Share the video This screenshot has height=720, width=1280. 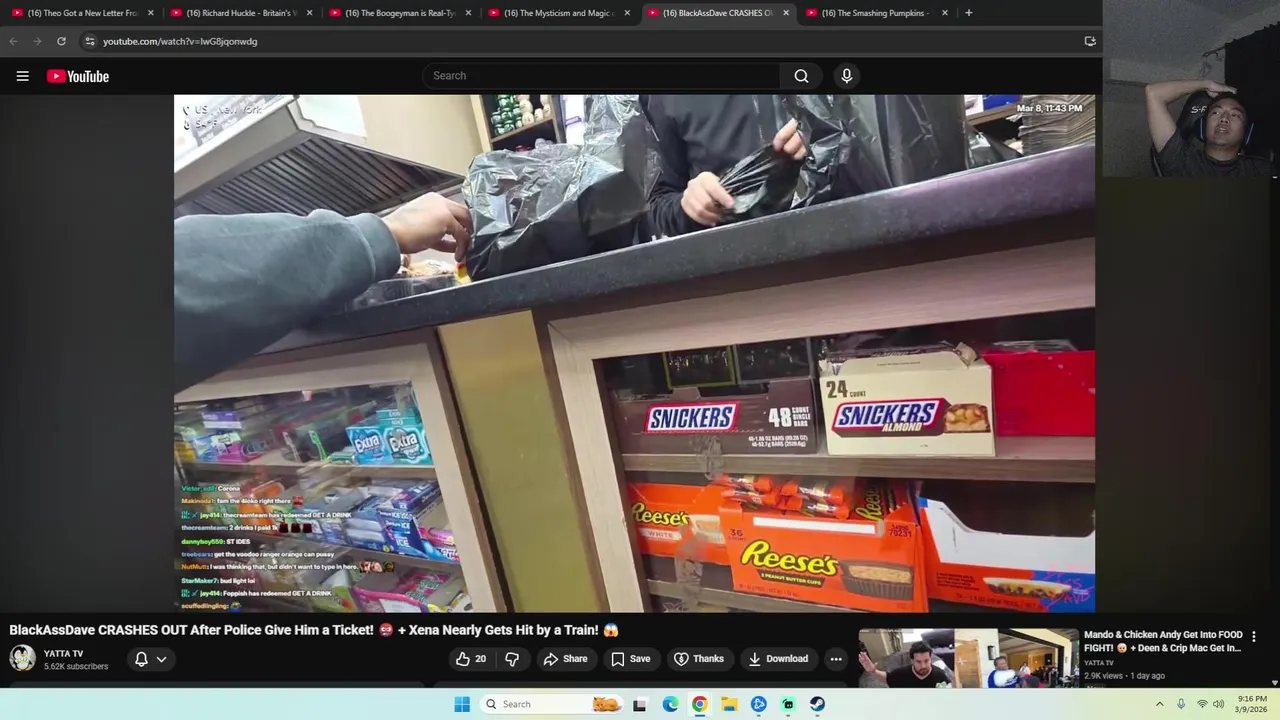click(565, 659)
